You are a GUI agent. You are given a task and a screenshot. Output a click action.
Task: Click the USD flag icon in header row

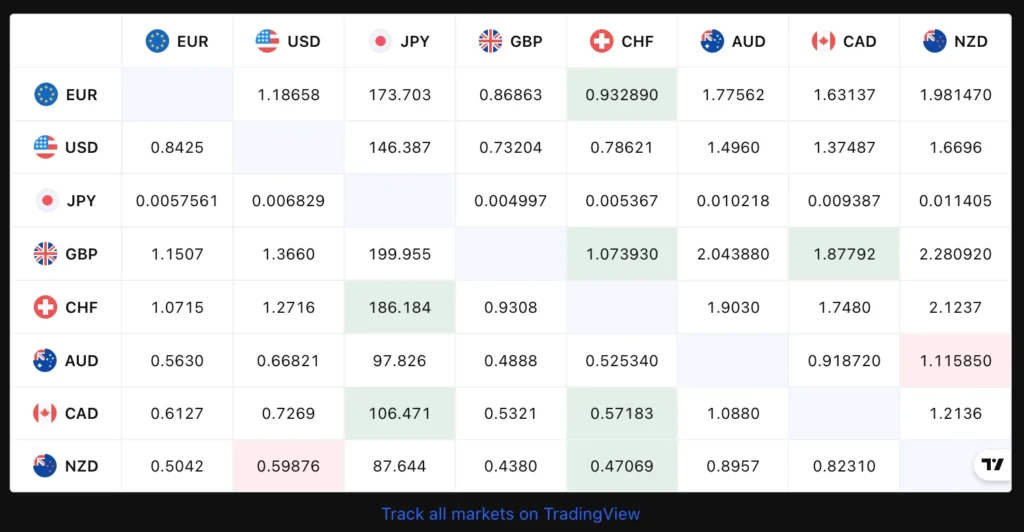(x=267, y=41)
